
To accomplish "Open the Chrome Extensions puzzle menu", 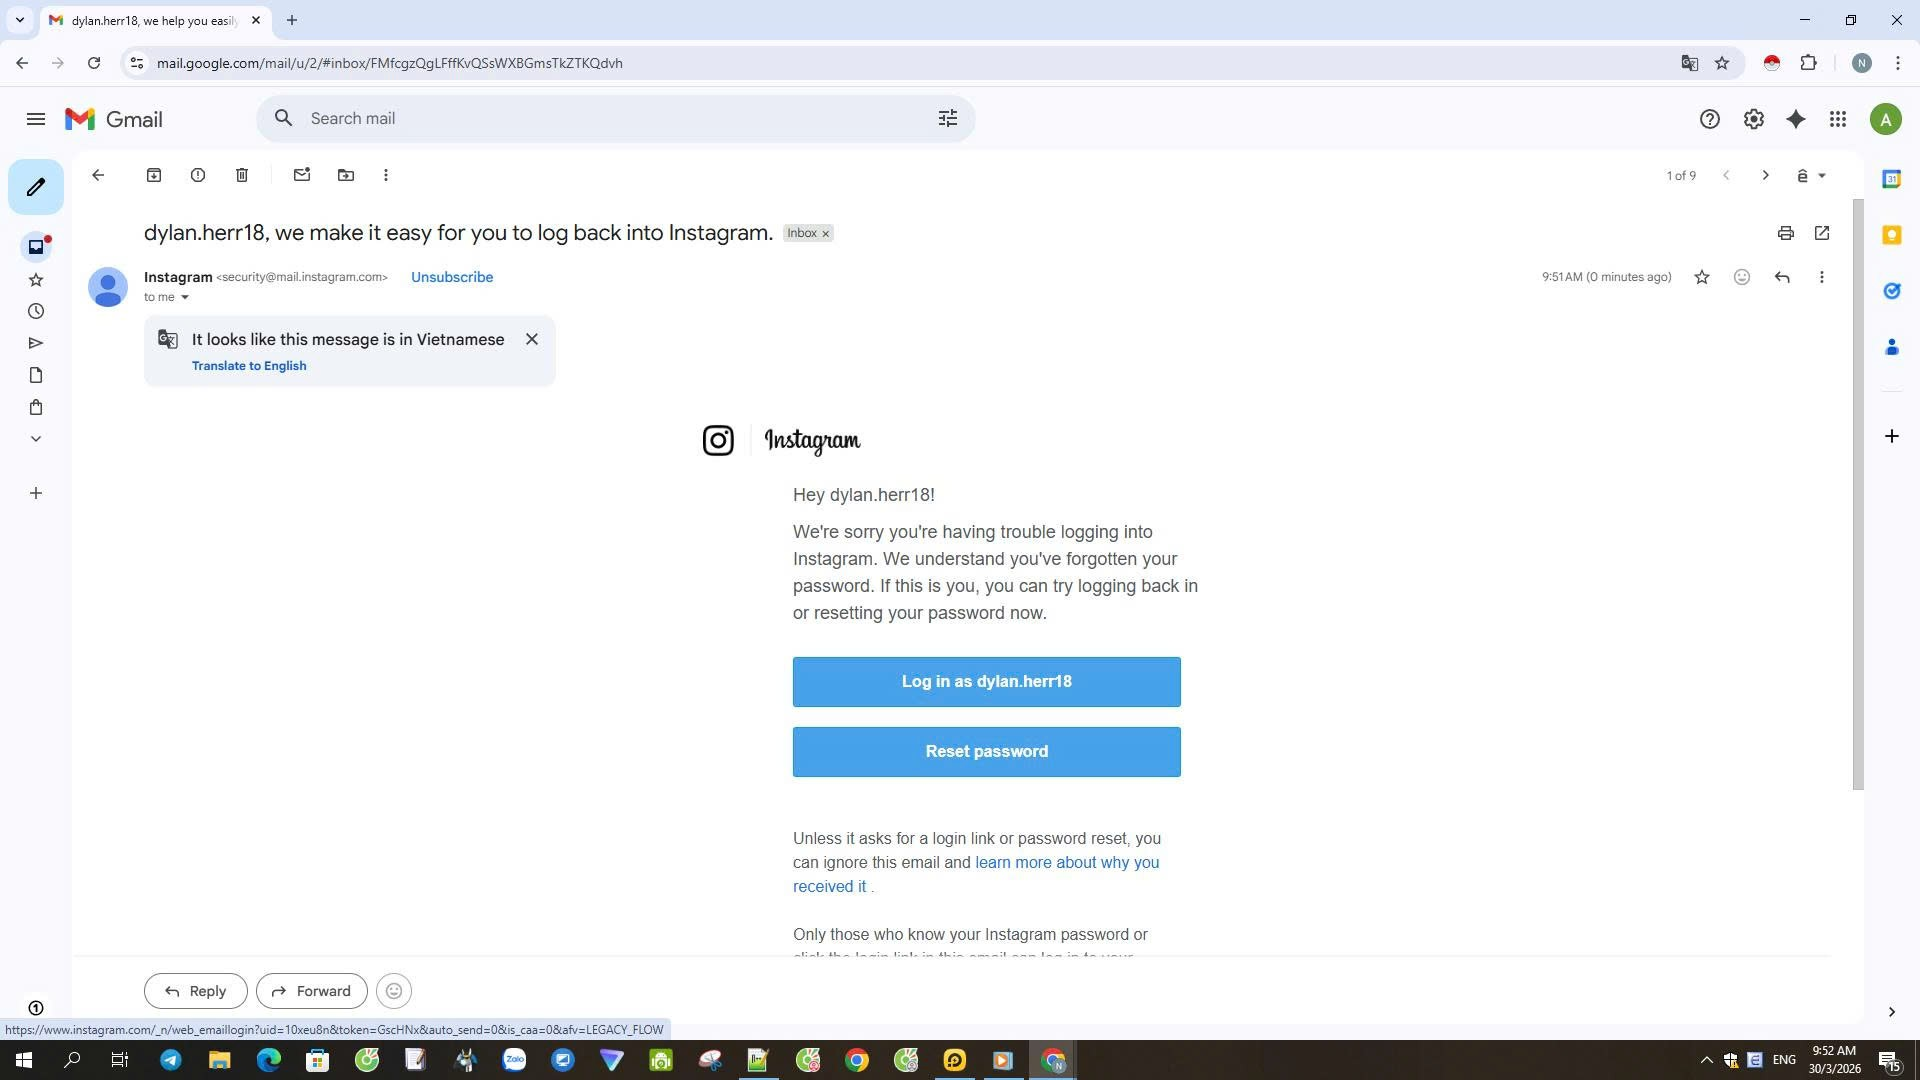I will pyautogui.click(x=1809, y=63).
